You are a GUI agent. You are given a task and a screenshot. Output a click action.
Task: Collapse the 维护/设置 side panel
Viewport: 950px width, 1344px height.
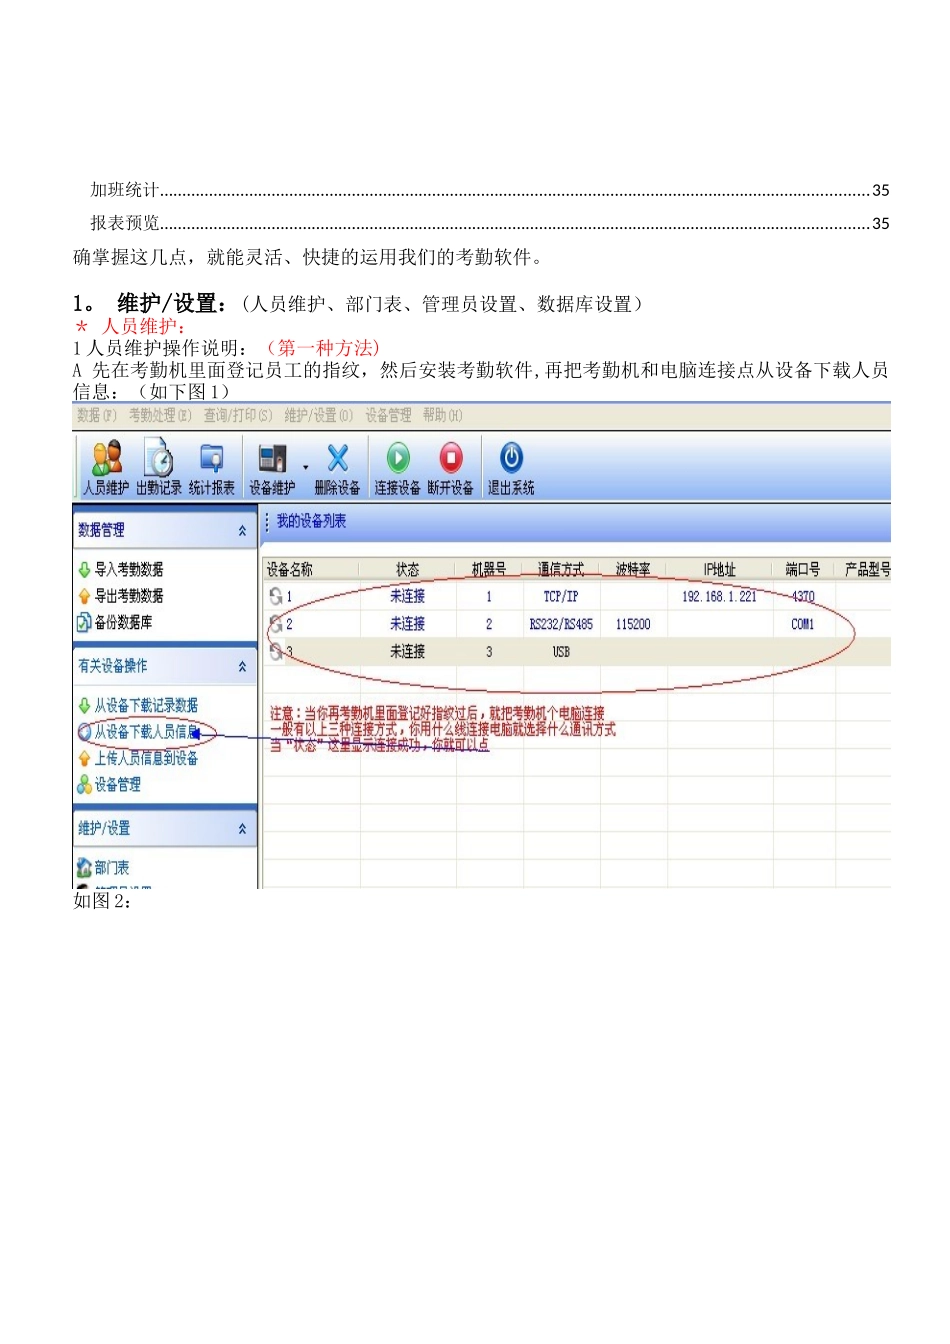[x=242, y=829]
